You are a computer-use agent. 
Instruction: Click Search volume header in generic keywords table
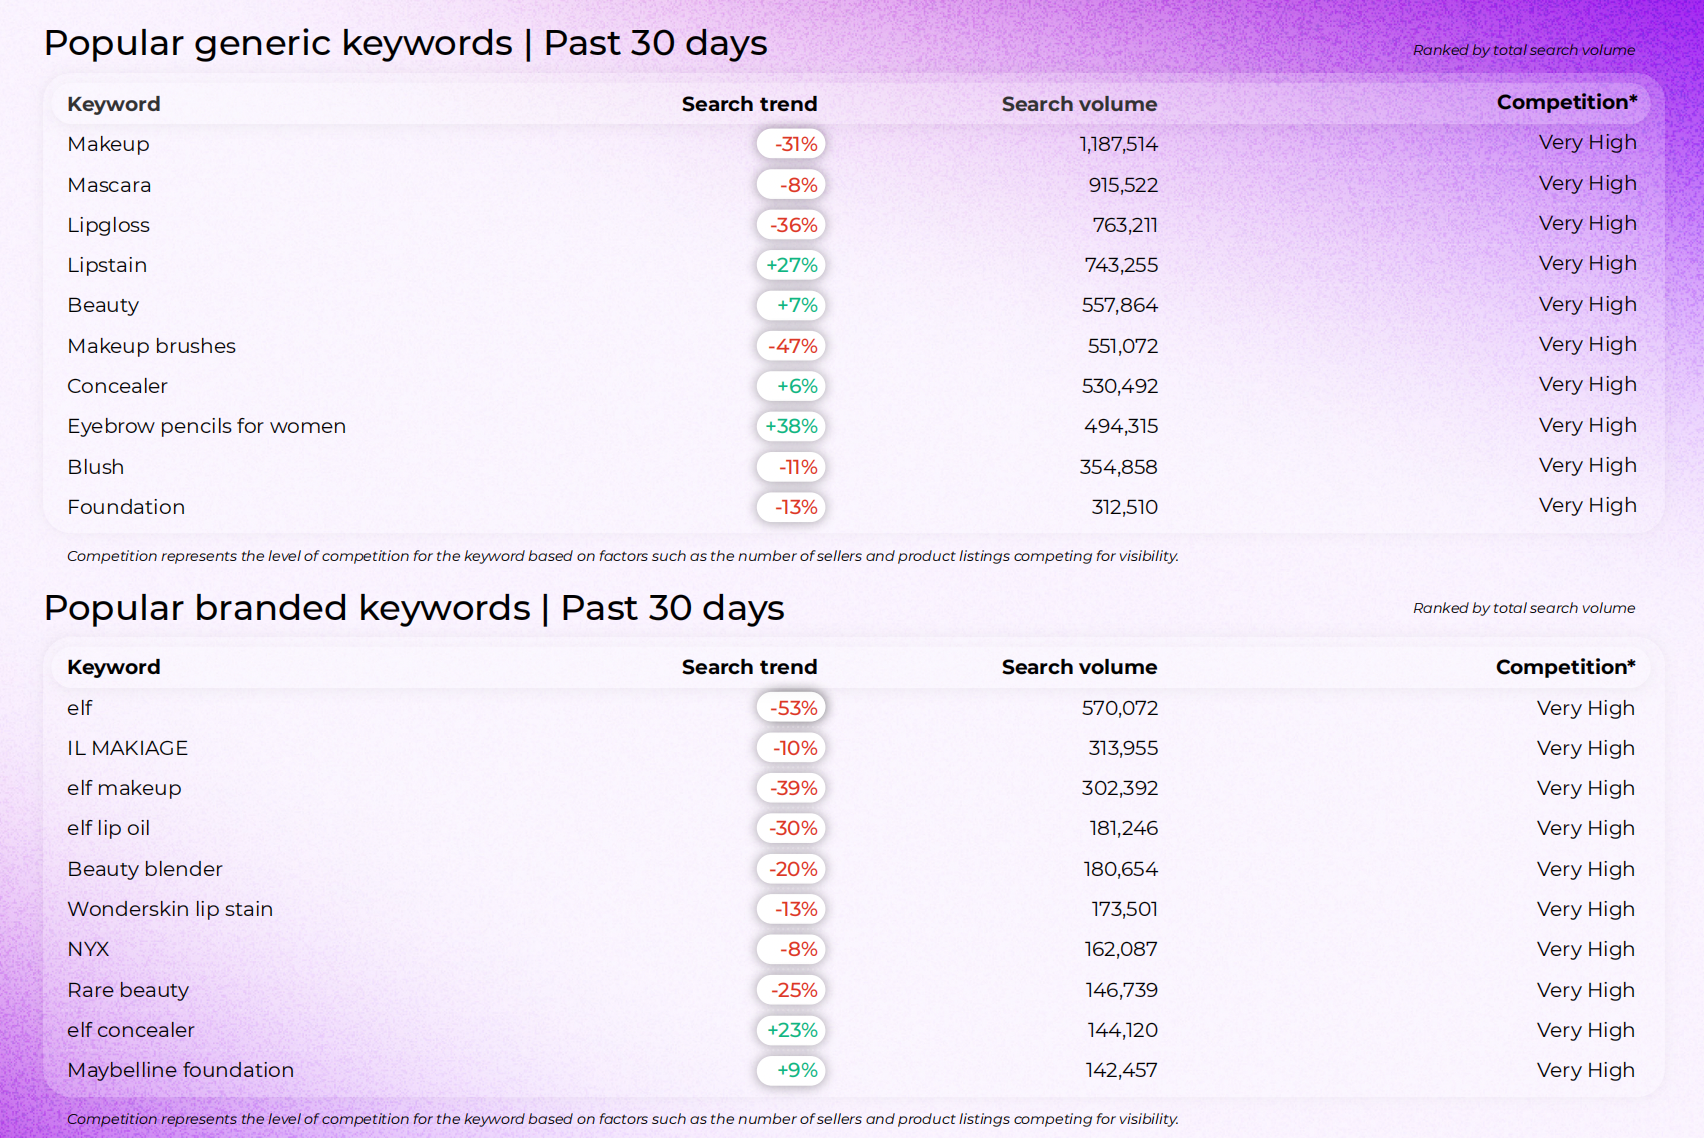point(1079,104)
